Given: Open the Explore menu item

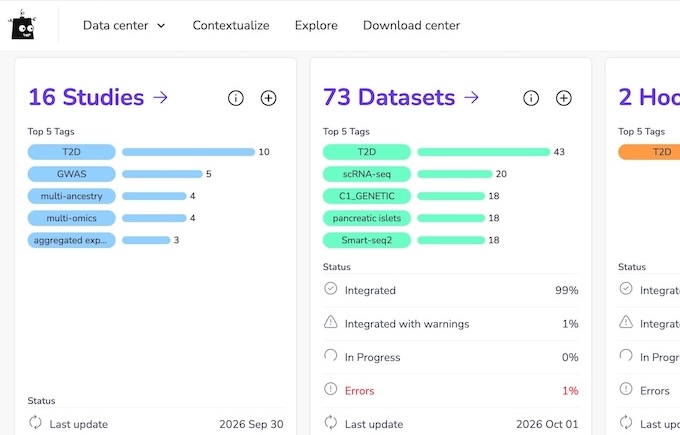Looking at the screenshot, I should coord(316,26).
